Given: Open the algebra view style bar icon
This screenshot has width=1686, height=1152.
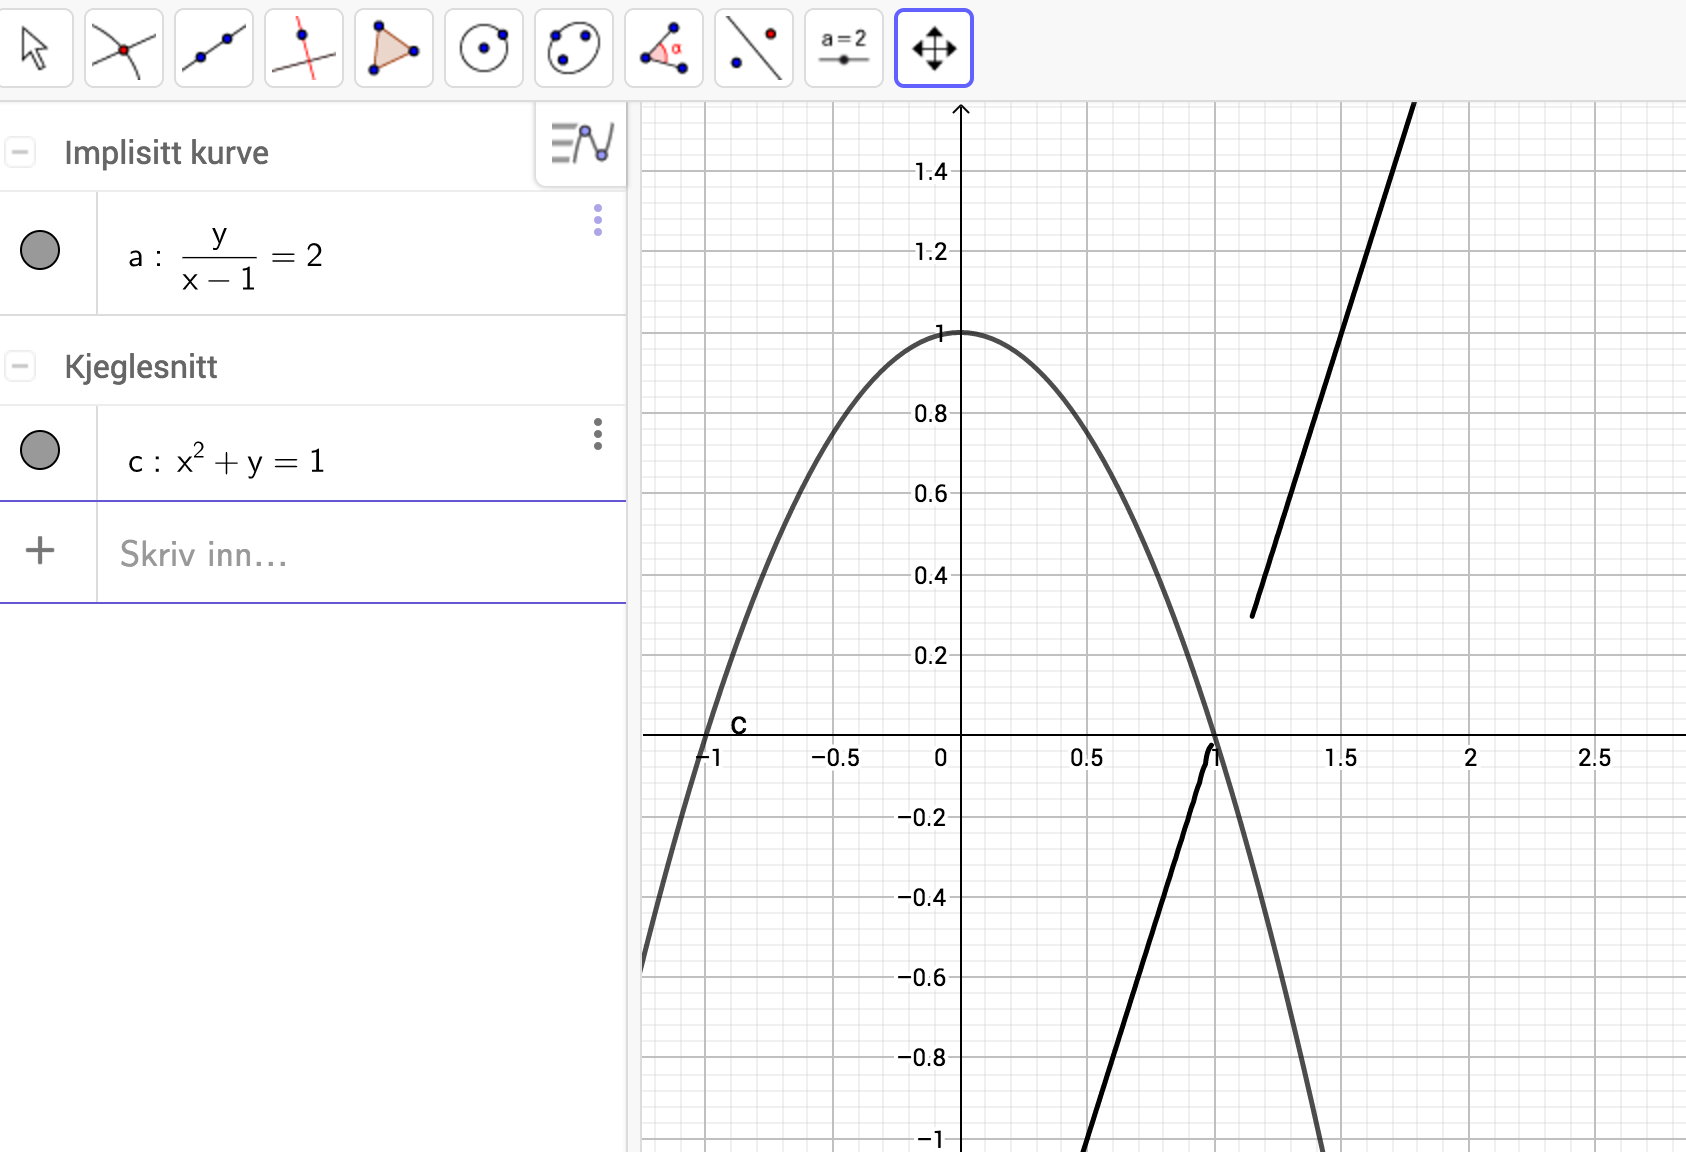Looking at the screenshot, I should [x=581, y=144].
